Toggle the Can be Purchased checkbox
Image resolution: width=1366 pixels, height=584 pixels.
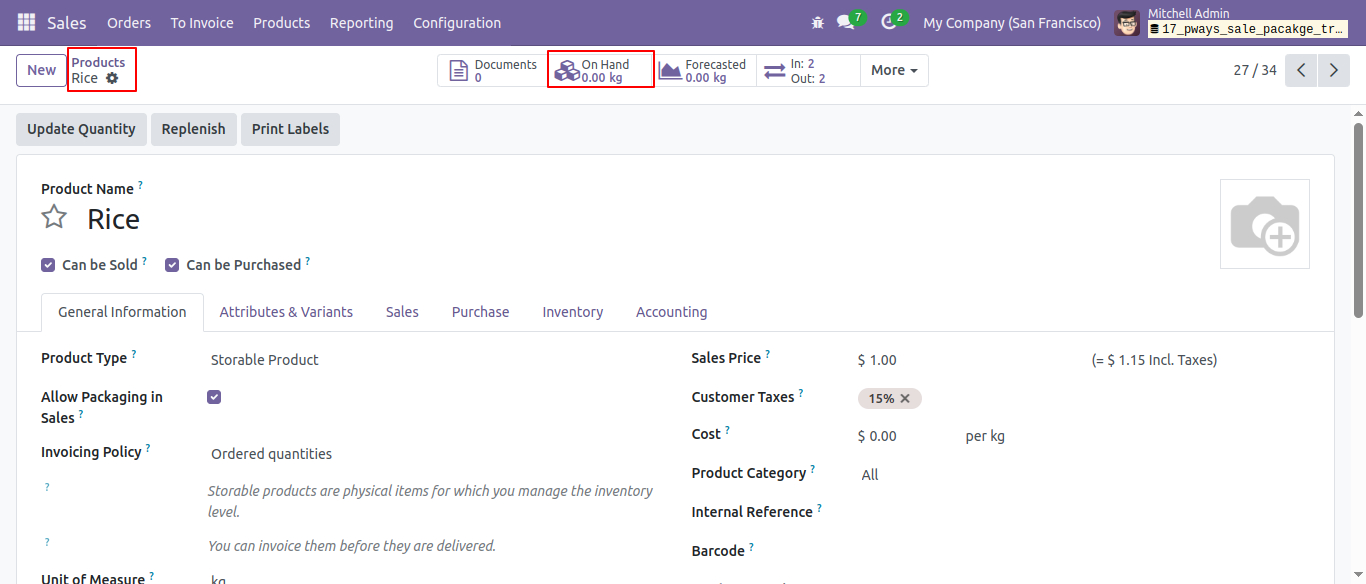tap(172, 265)
